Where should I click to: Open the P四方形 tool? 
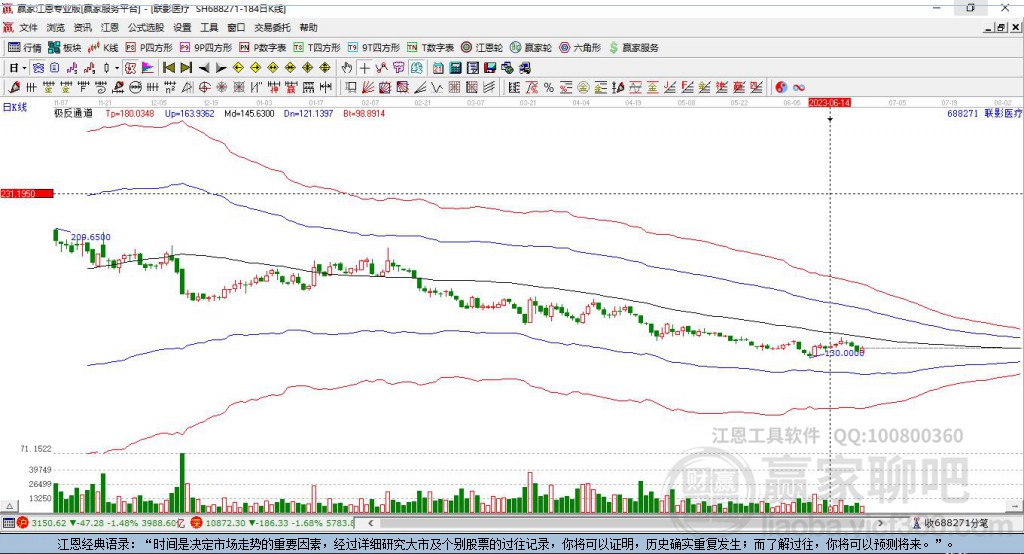coord(149,48)
